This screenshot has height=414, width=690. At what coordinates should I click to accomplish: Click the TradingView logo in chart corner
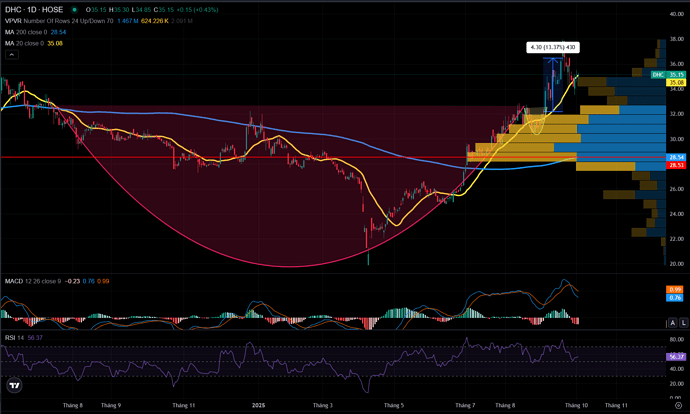15,384
